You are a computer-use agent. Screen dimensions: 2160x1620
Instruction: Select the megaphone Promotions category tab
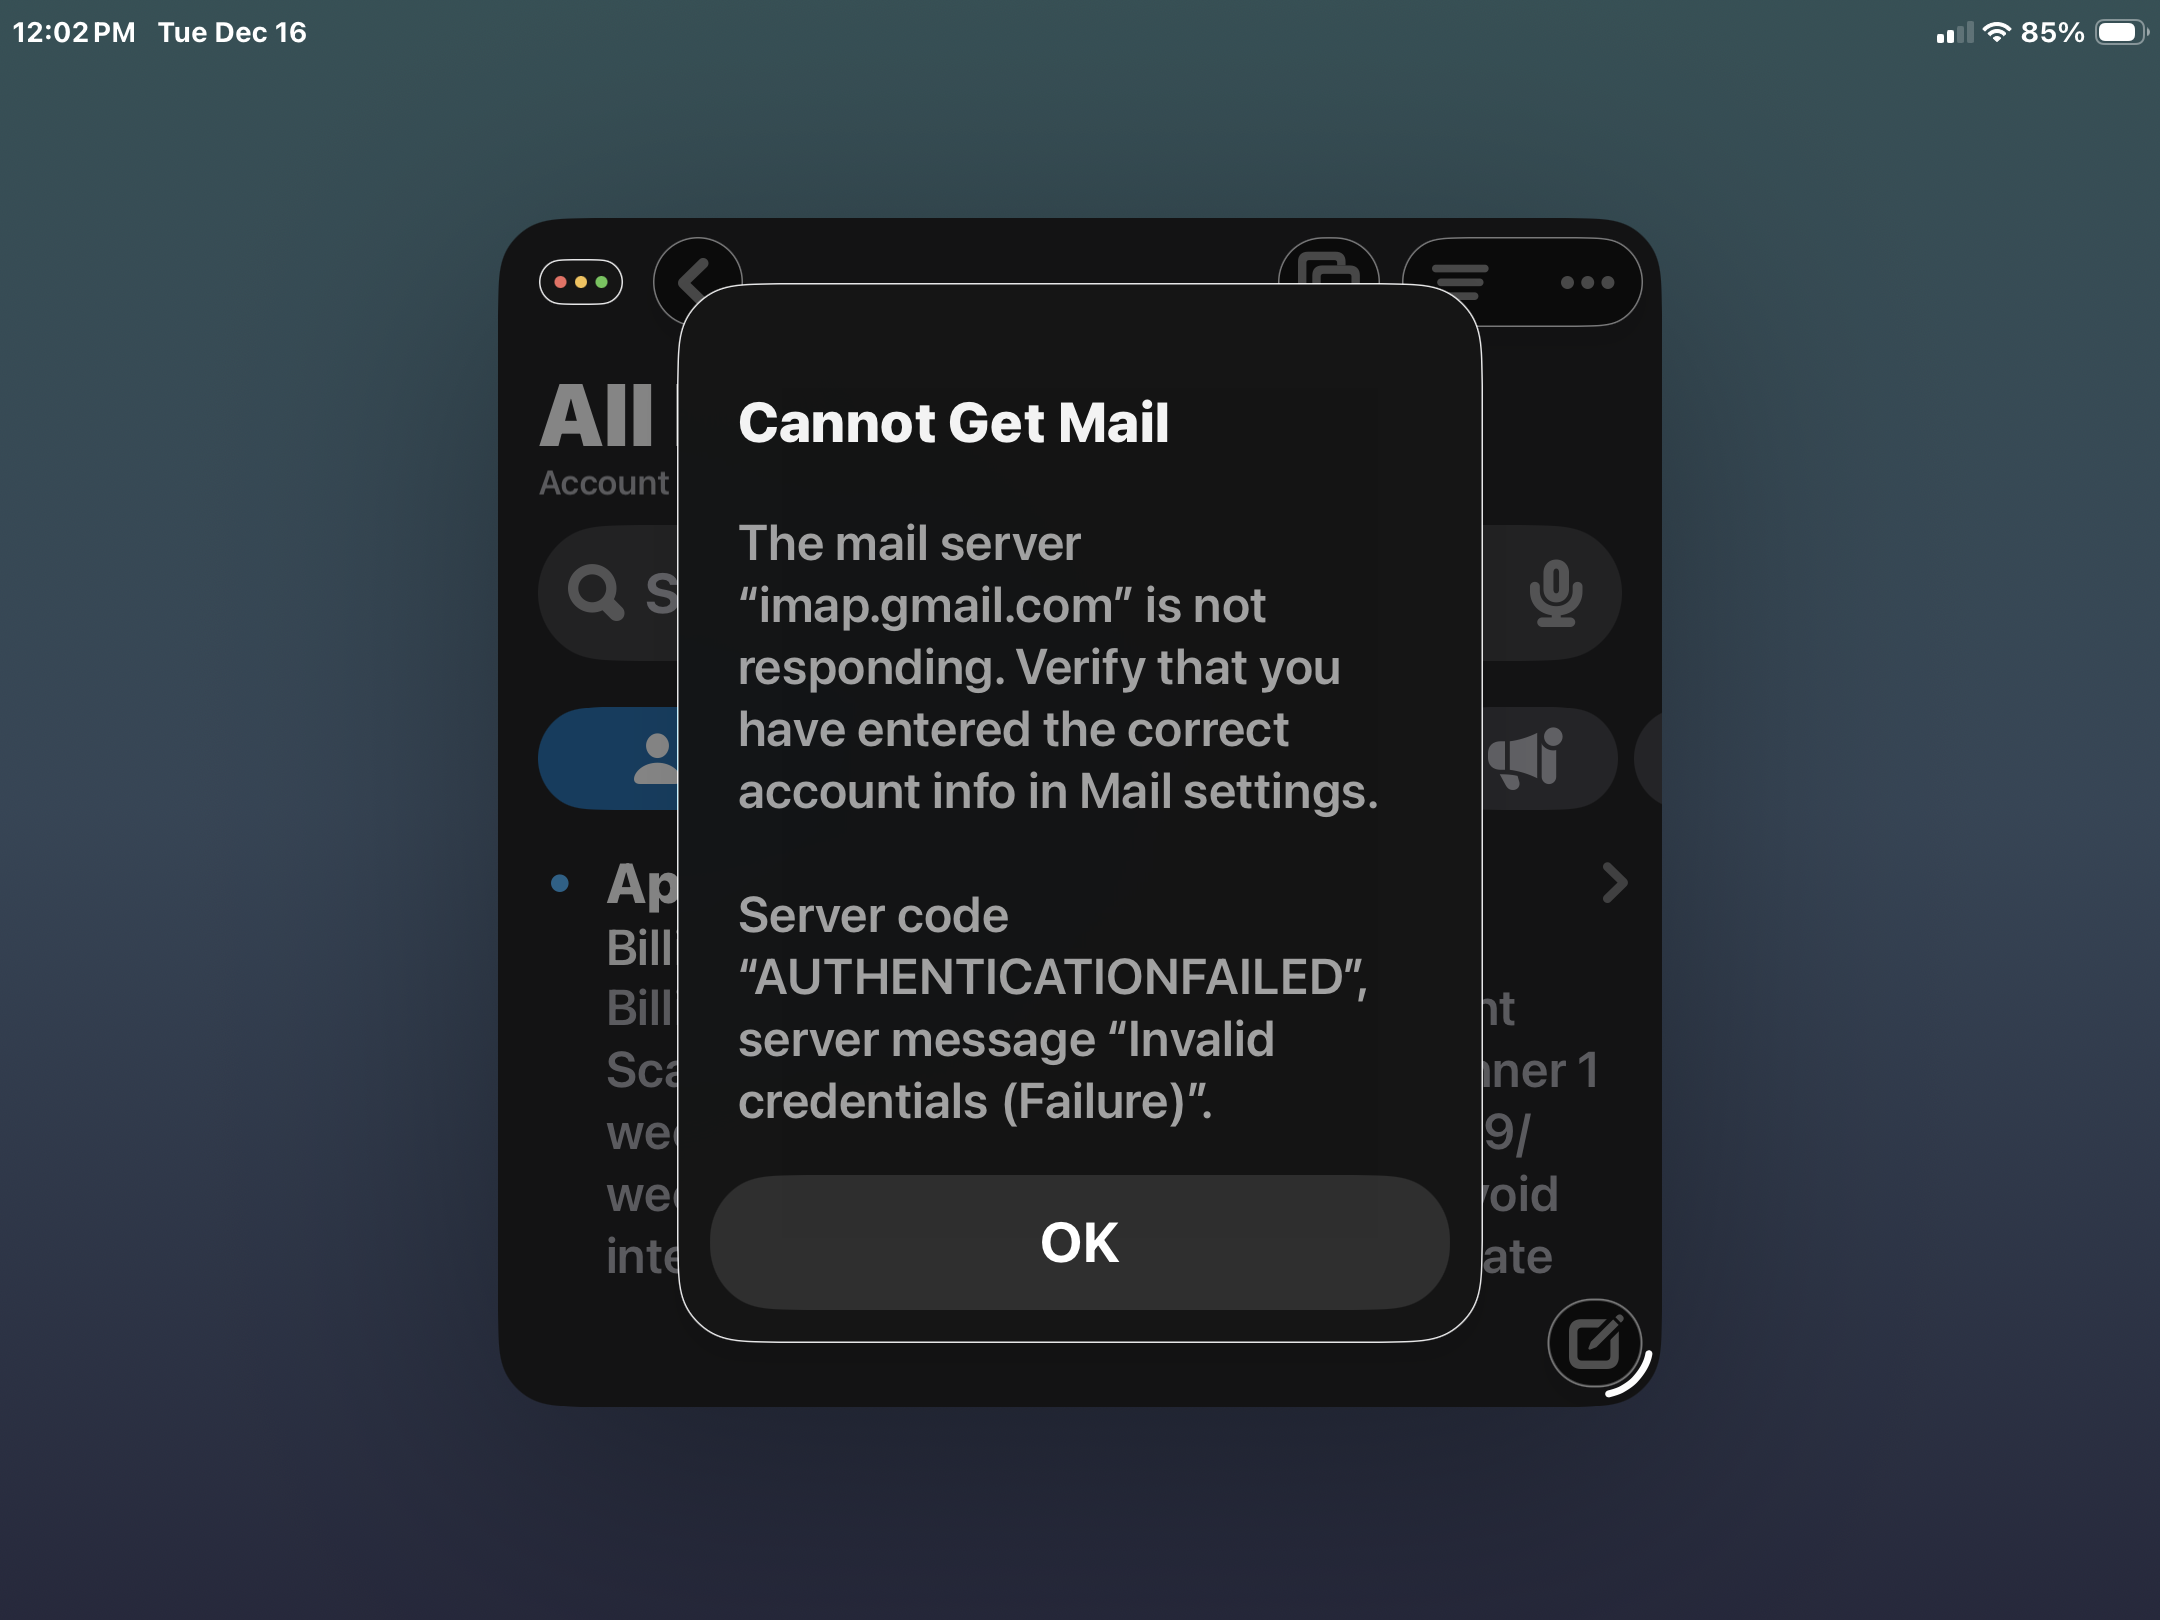(x=1545, y=759)
